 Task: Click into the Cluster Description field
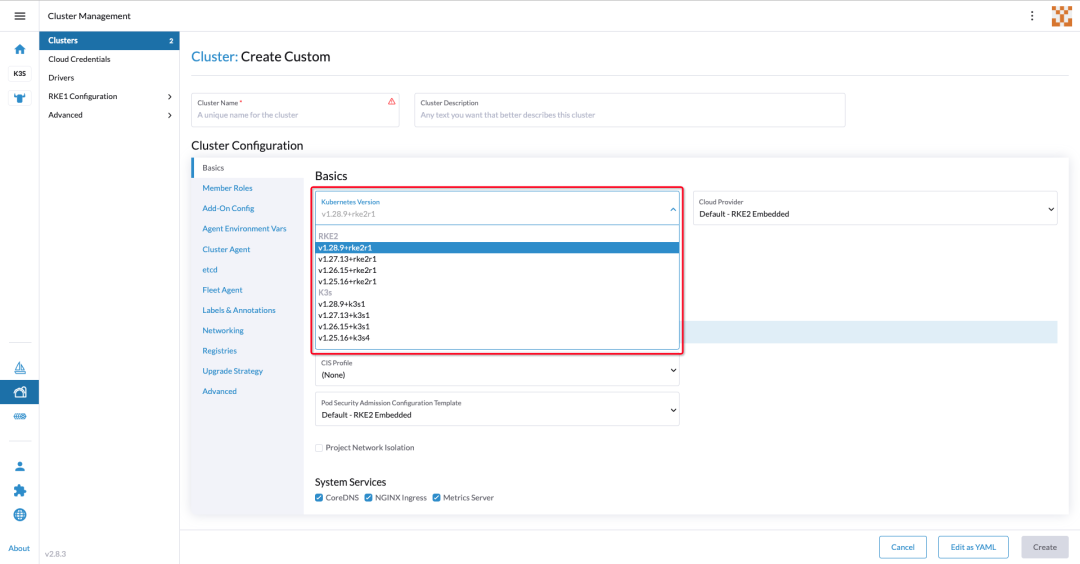[x=630, y=110]
